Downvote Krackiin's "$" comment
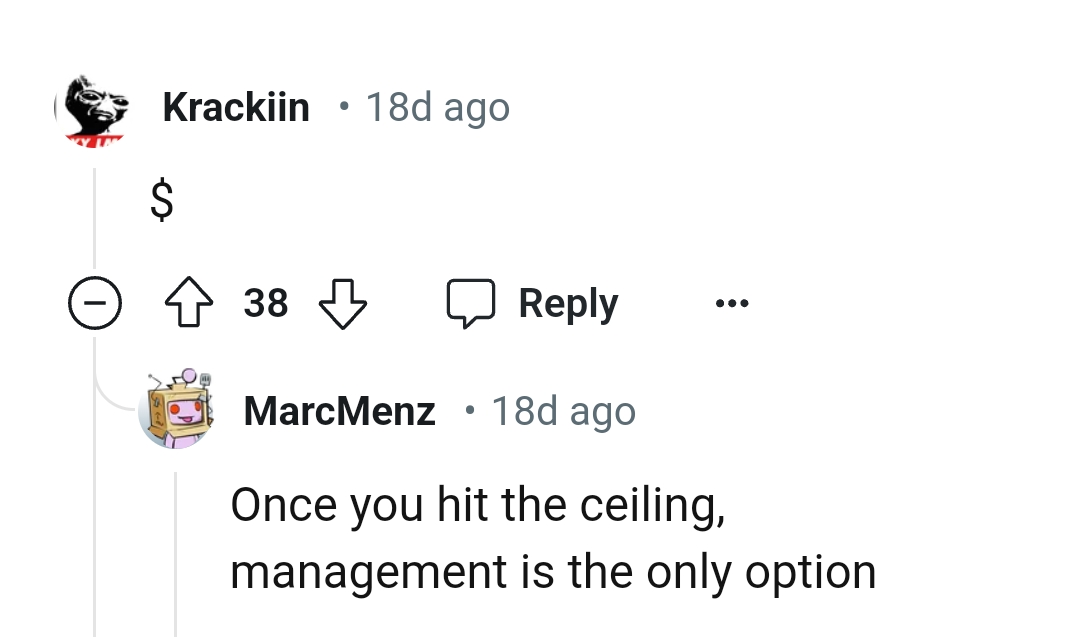1079x637 pixels. pos(342,302)
